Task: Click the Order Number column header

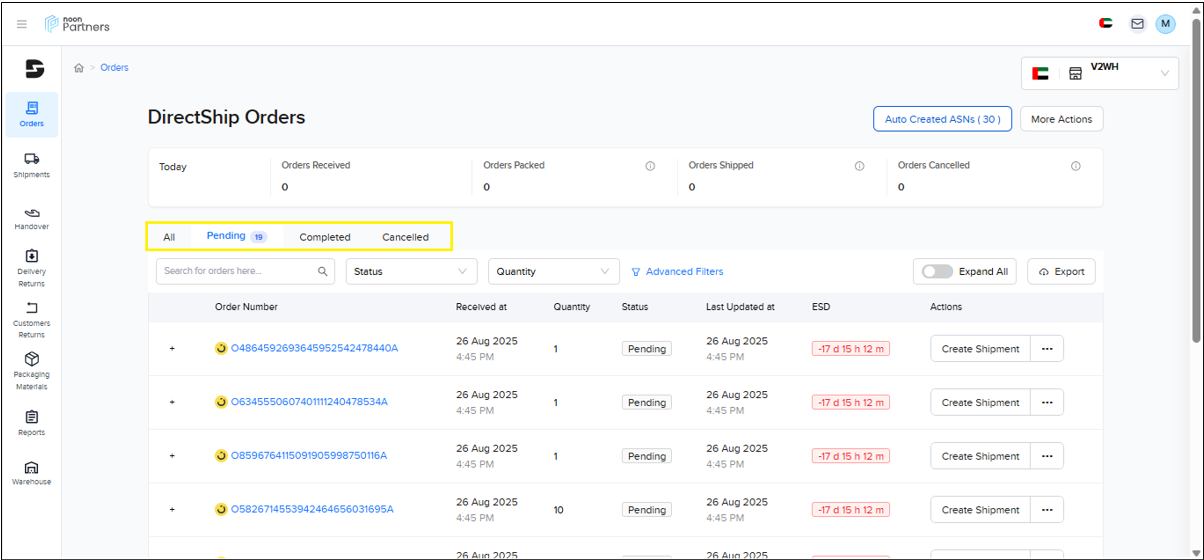Action: 246,307
